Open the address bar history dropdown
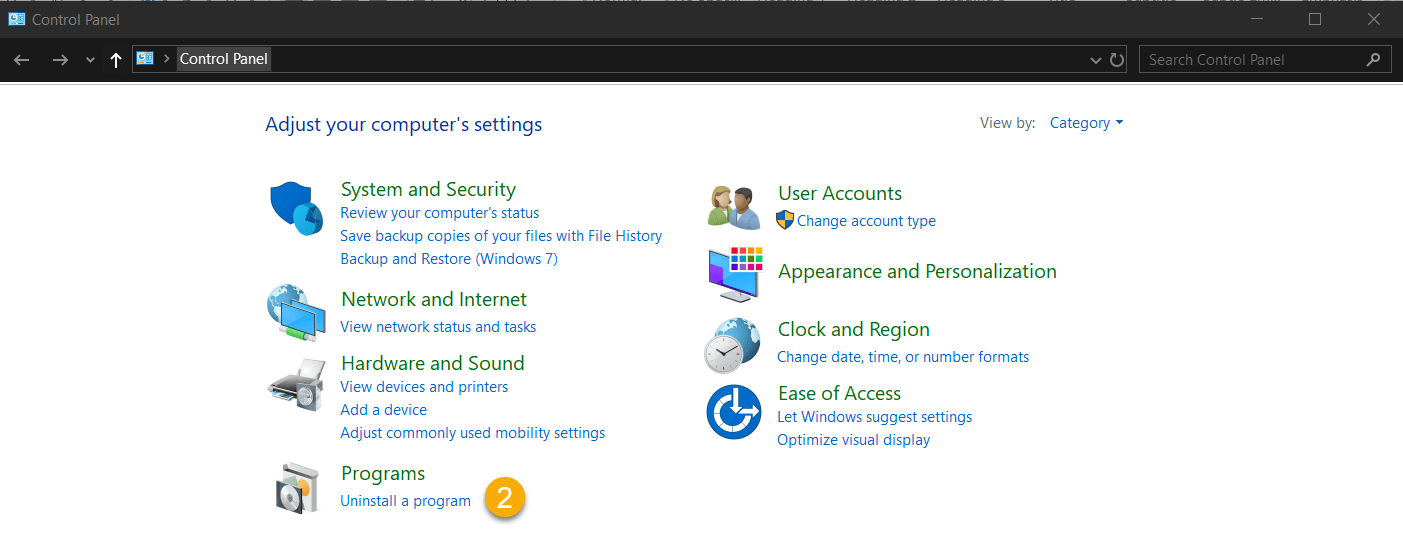This screenshot has height=548, width=1403. pos(1095,60)
